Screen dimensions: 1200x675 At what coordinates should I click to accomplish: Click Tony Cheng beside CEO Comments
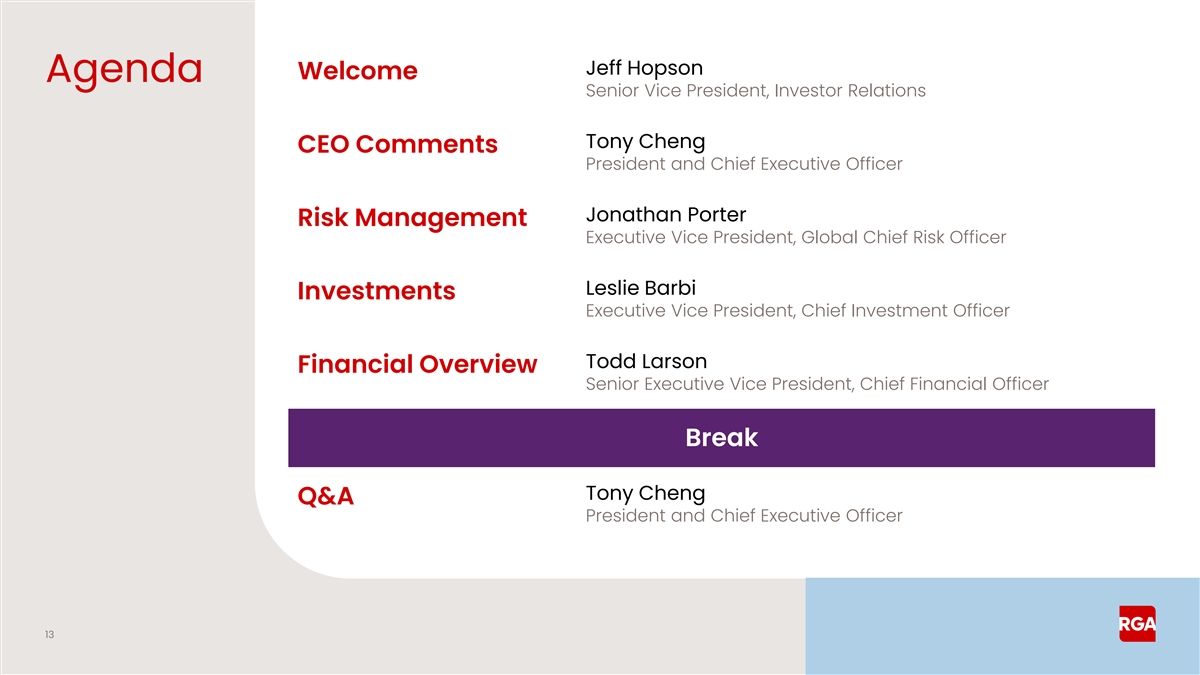[x=645, y=141]
